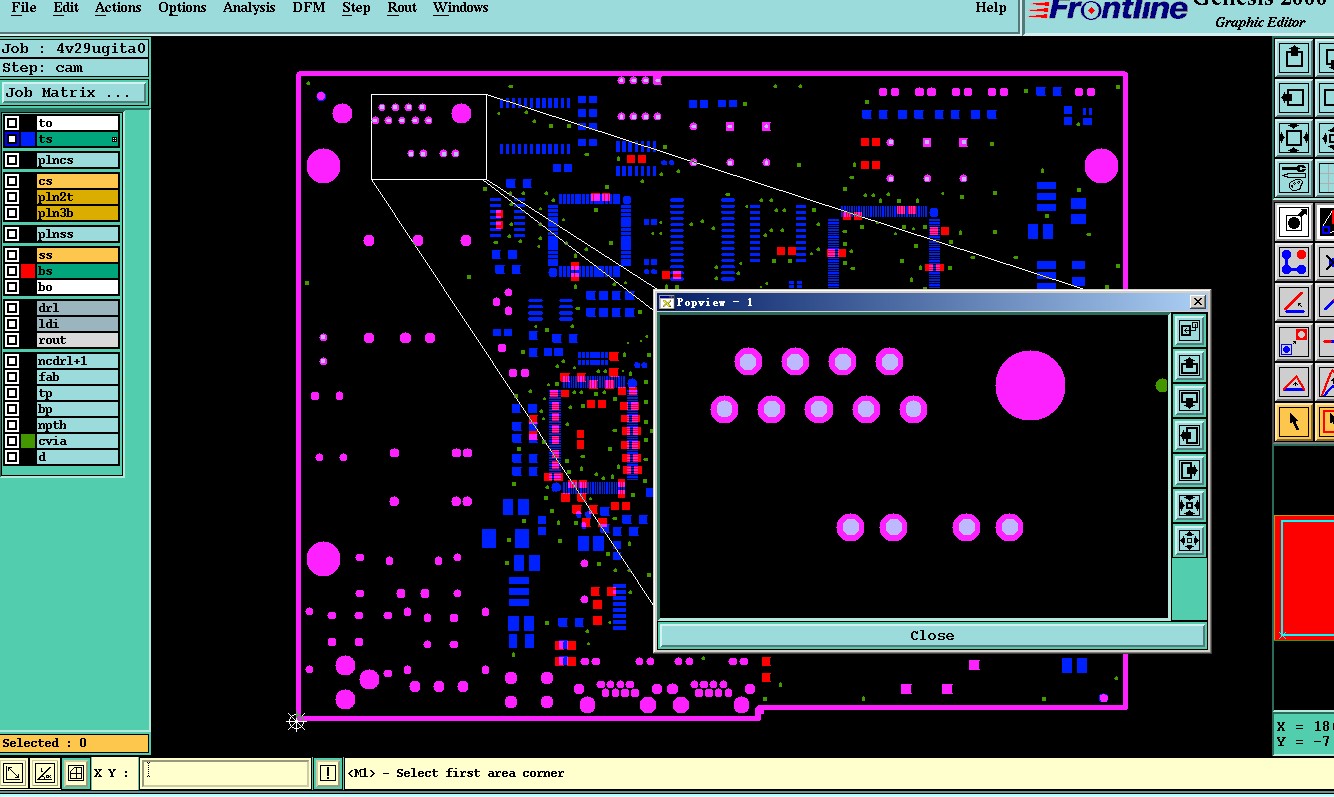Select the connected blue nodes tool

[1294, 262]
